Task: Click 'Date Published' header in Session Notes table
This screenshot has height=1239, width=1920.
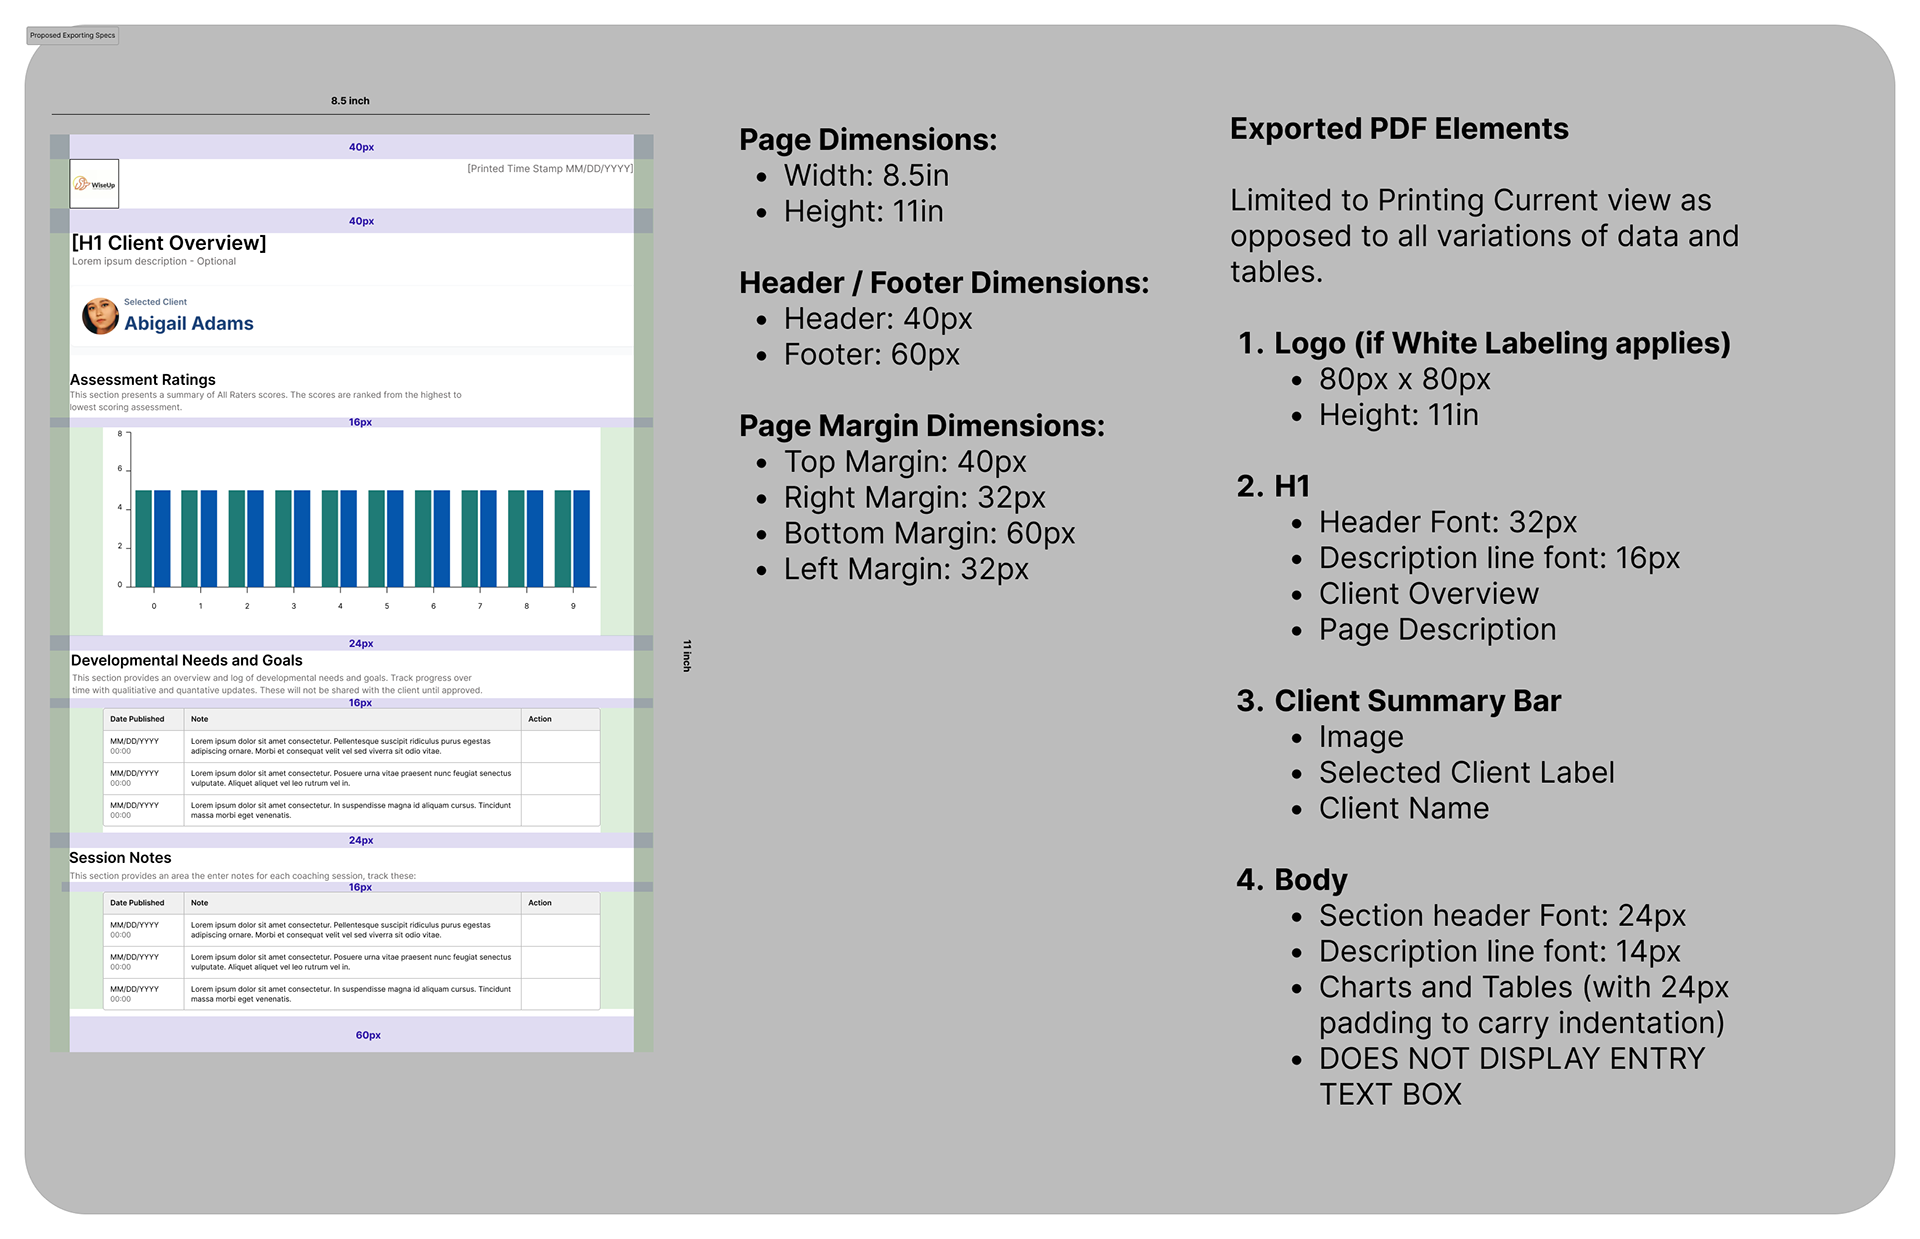Action: (137, 903)
